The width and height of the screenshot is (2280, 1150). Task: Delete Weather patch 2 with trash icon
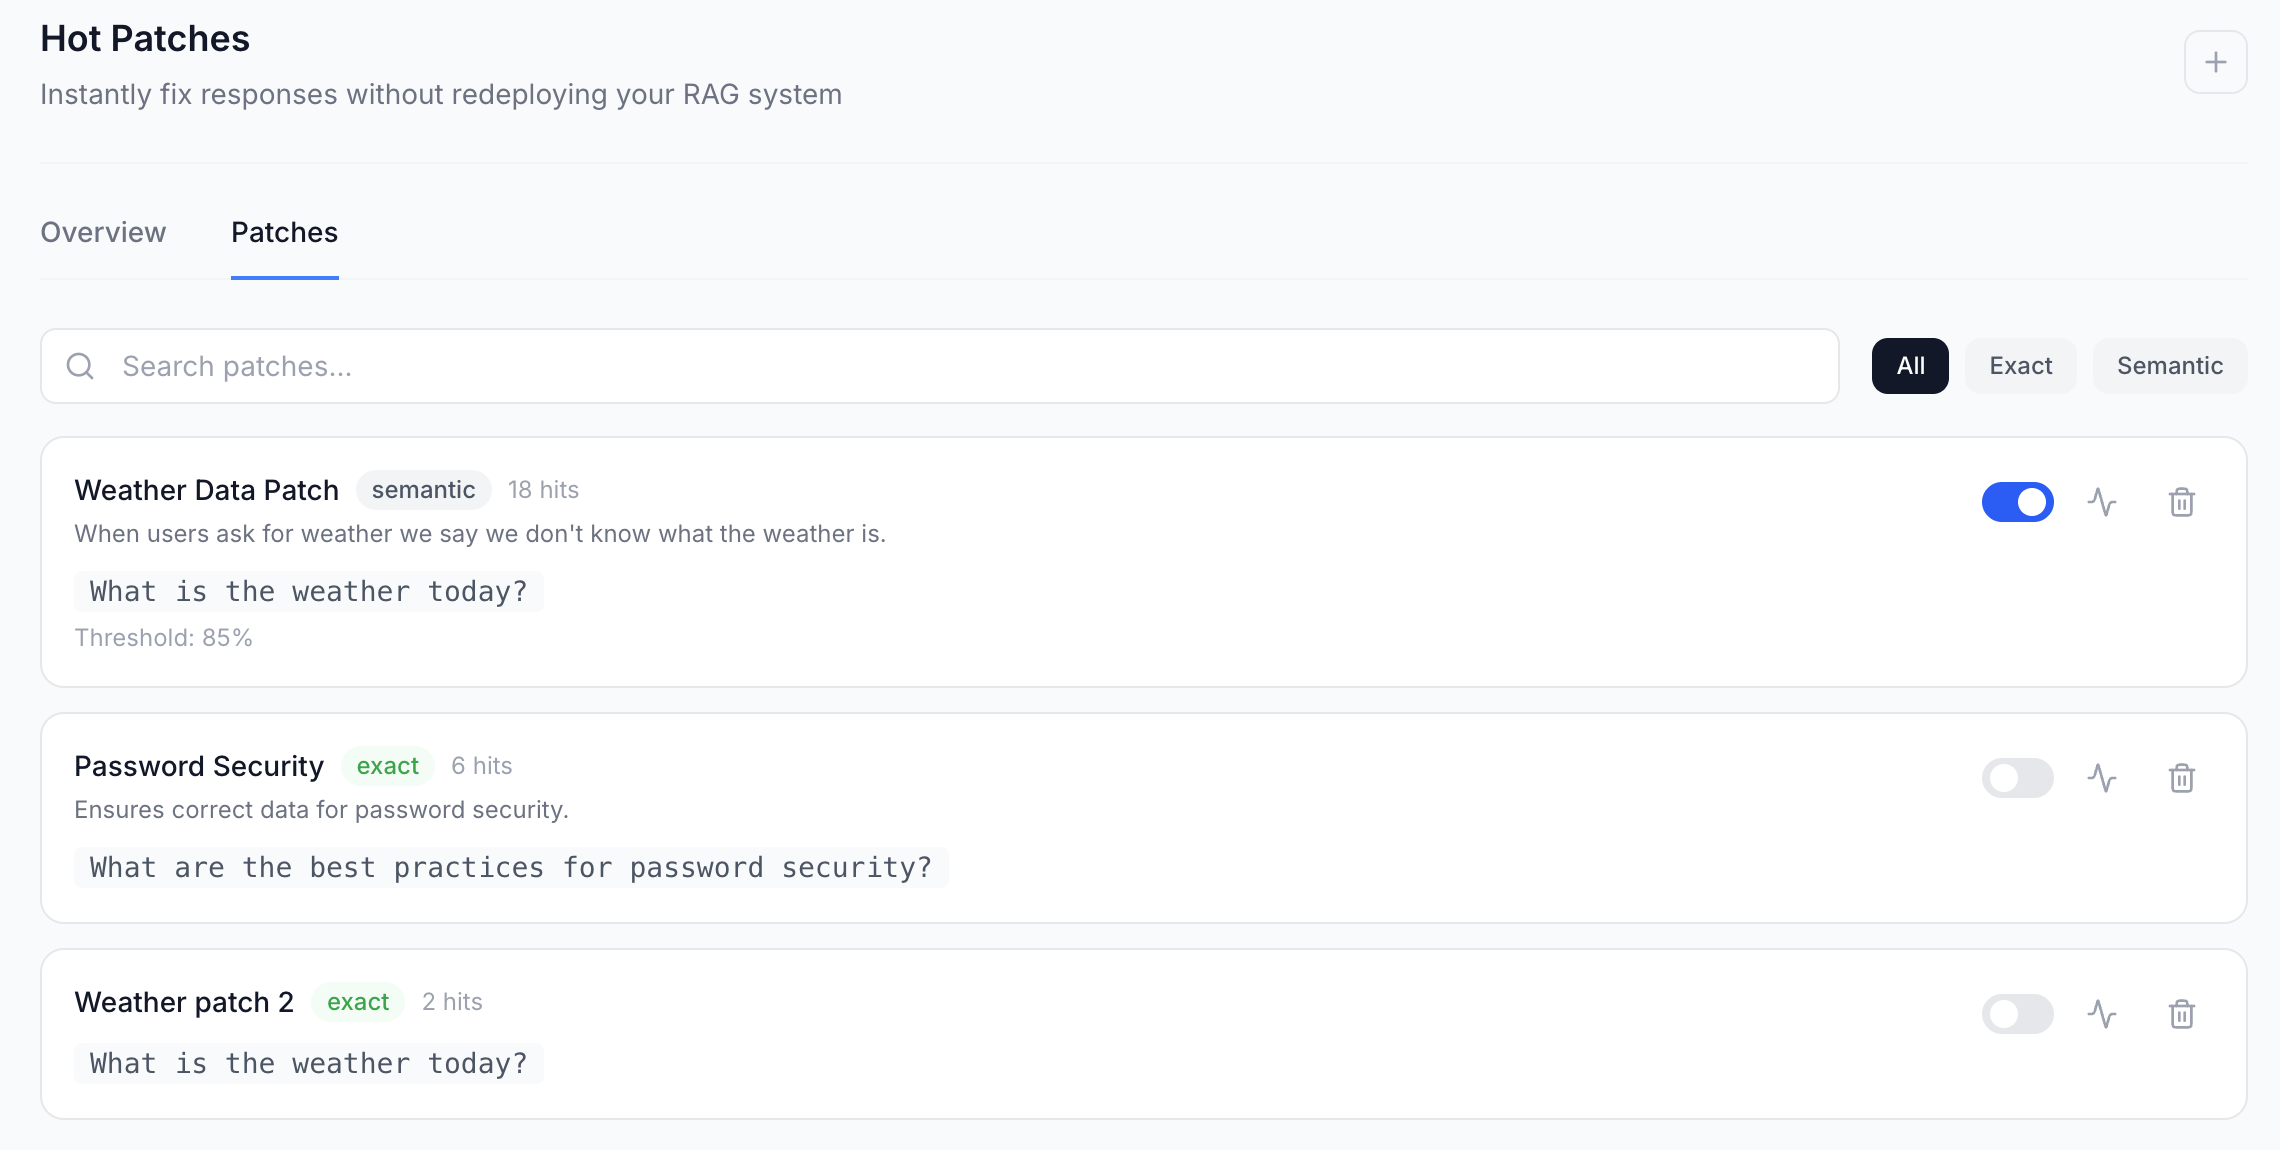pos(2181,1014)
